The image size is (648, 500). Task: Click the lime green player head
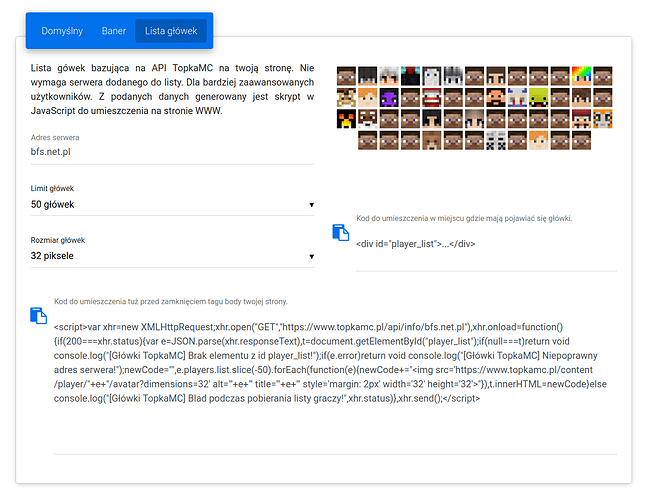[x=538, y=97]
